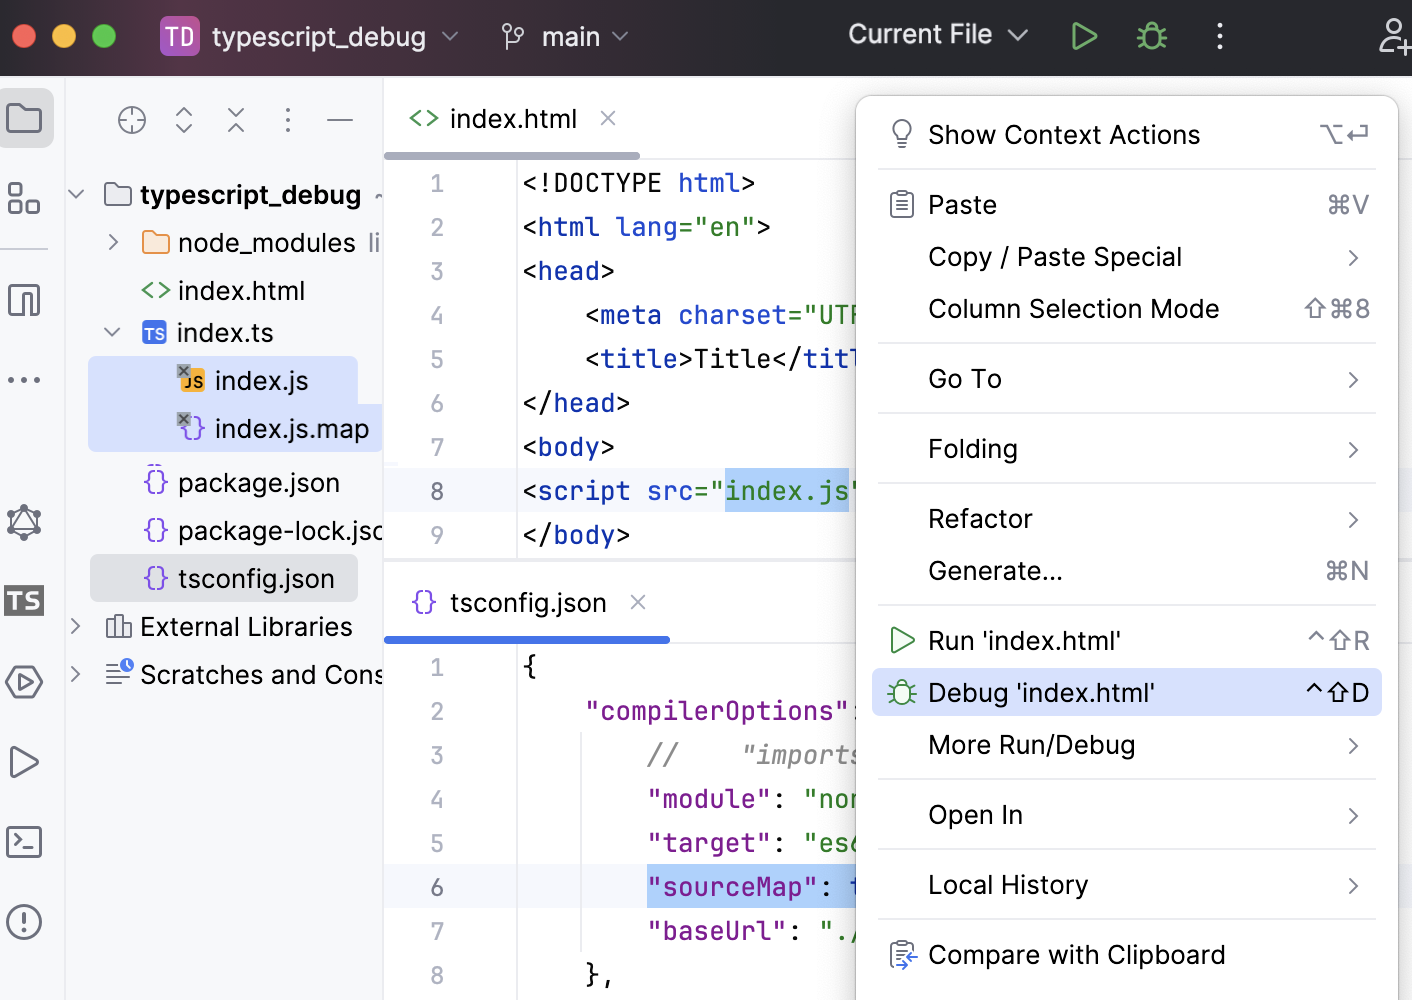Run the current file with the play icon

(1084, 34)
